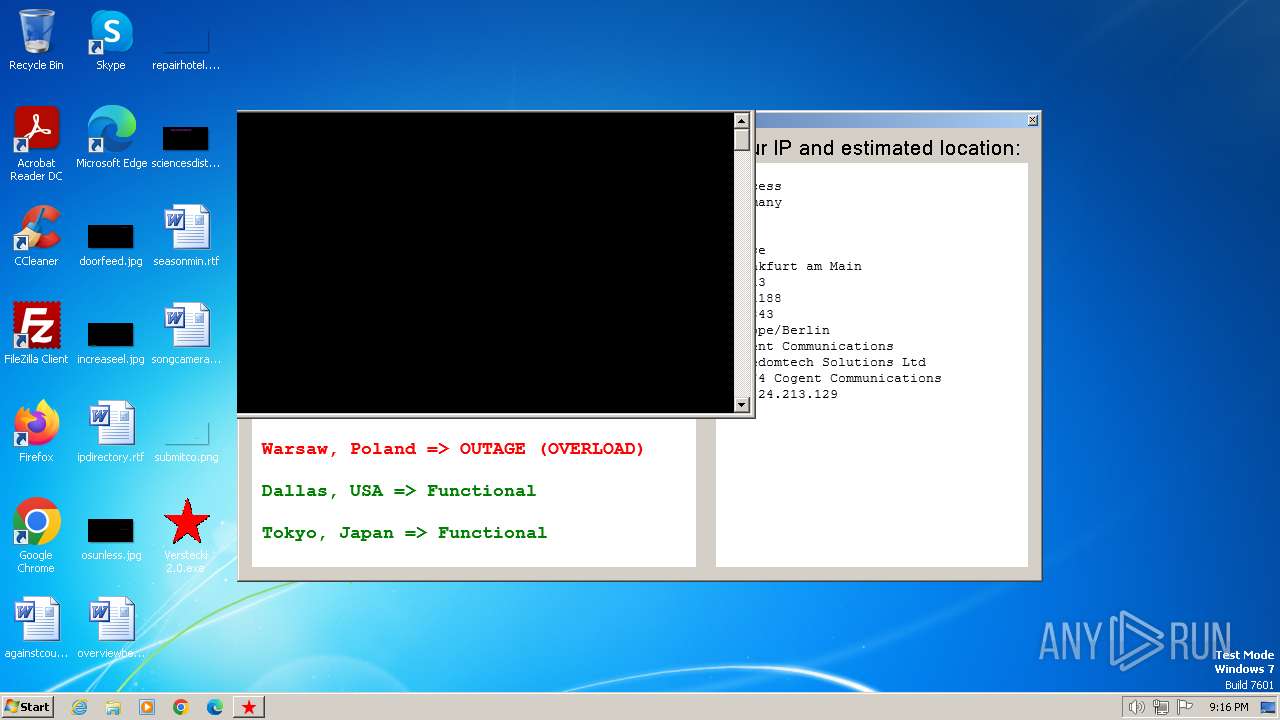1280x720 pixels.
Task: Open seasonmin.rtf document
Action: (186, 236)
